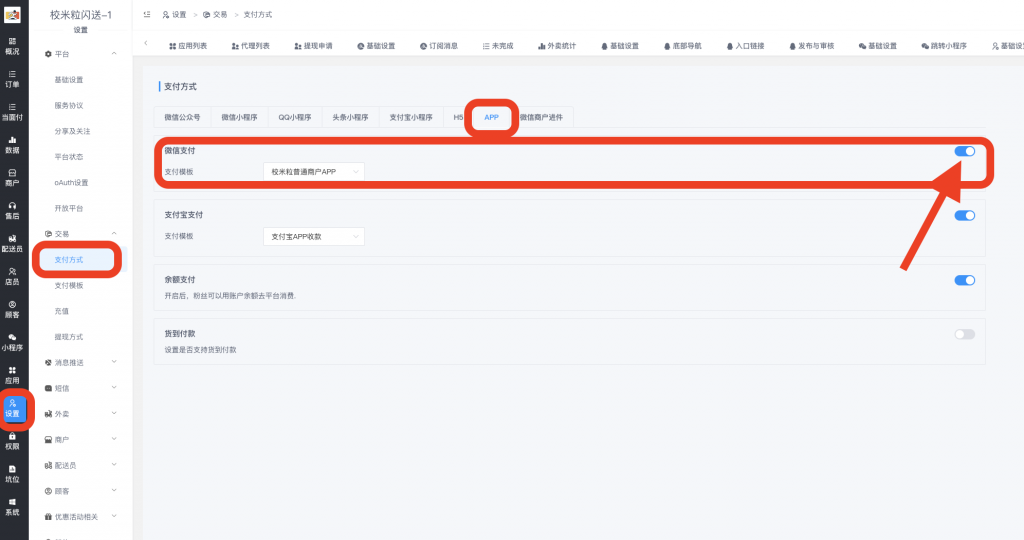The width and height of the screenshot is (1024, 540).
Task: Open oAuth设置 in settings menu
Action: coord(71,183)
